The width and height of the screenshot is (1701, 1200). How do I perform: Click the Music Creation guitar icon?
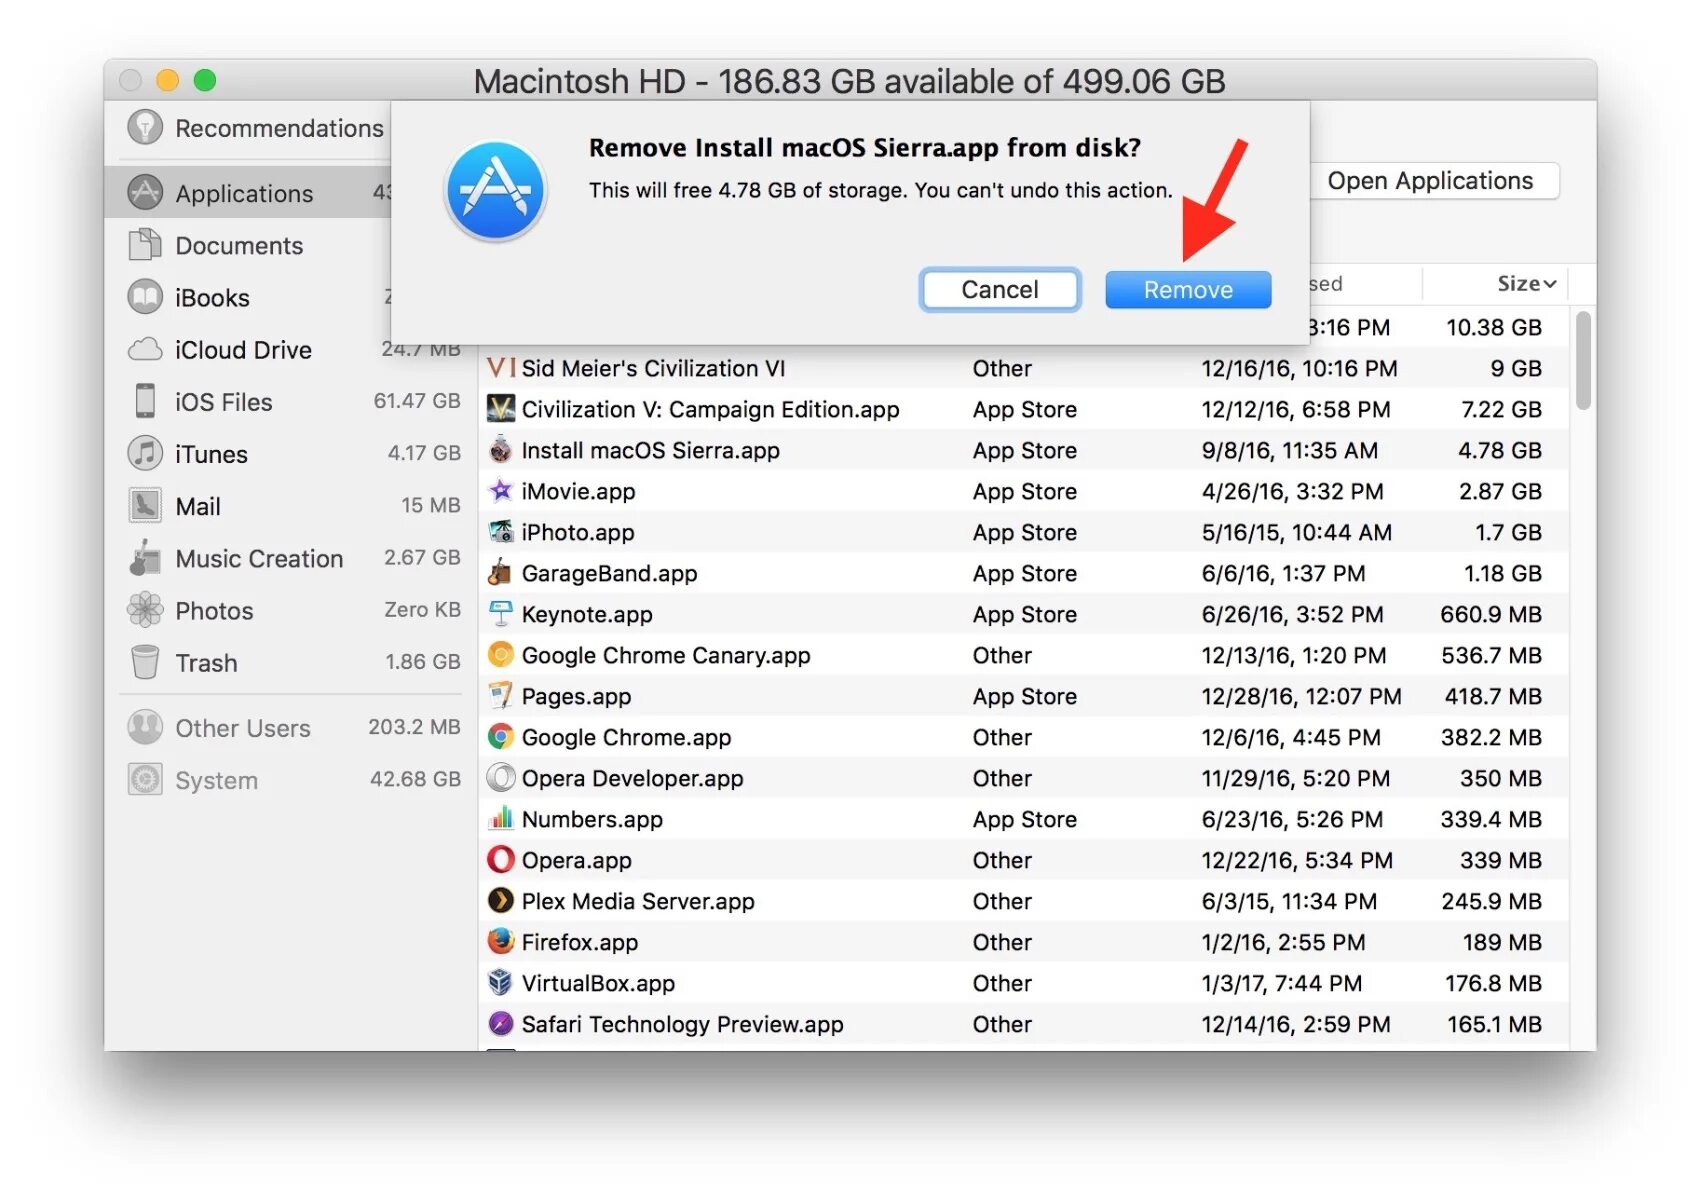point(145,557)
